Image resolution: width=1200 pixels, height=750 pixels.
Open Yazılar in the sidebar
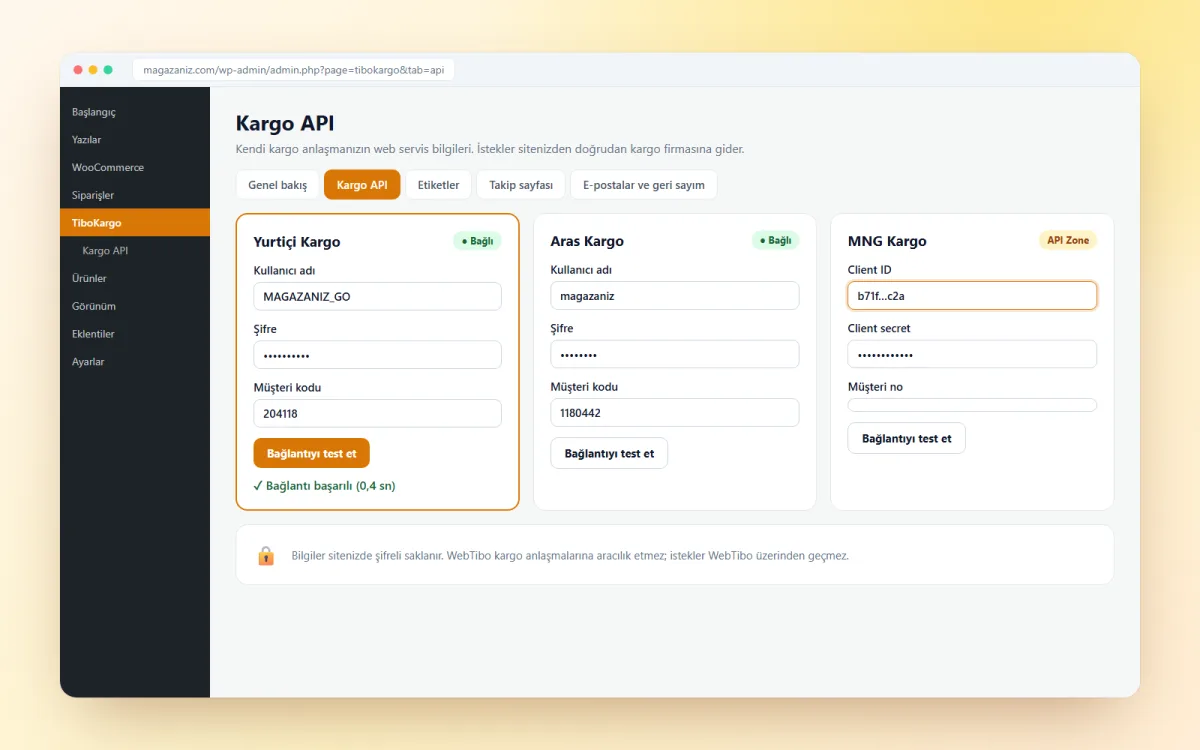(135, 140)
